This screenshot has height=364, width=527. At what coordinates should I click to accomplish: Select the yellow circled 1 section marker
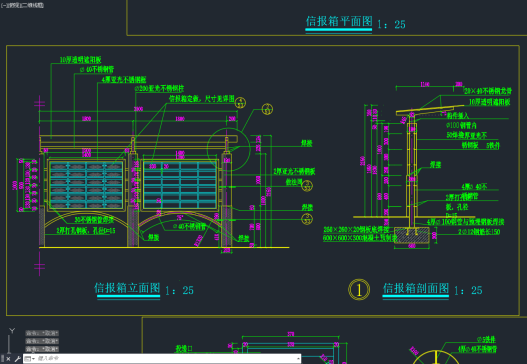(359, 289)
